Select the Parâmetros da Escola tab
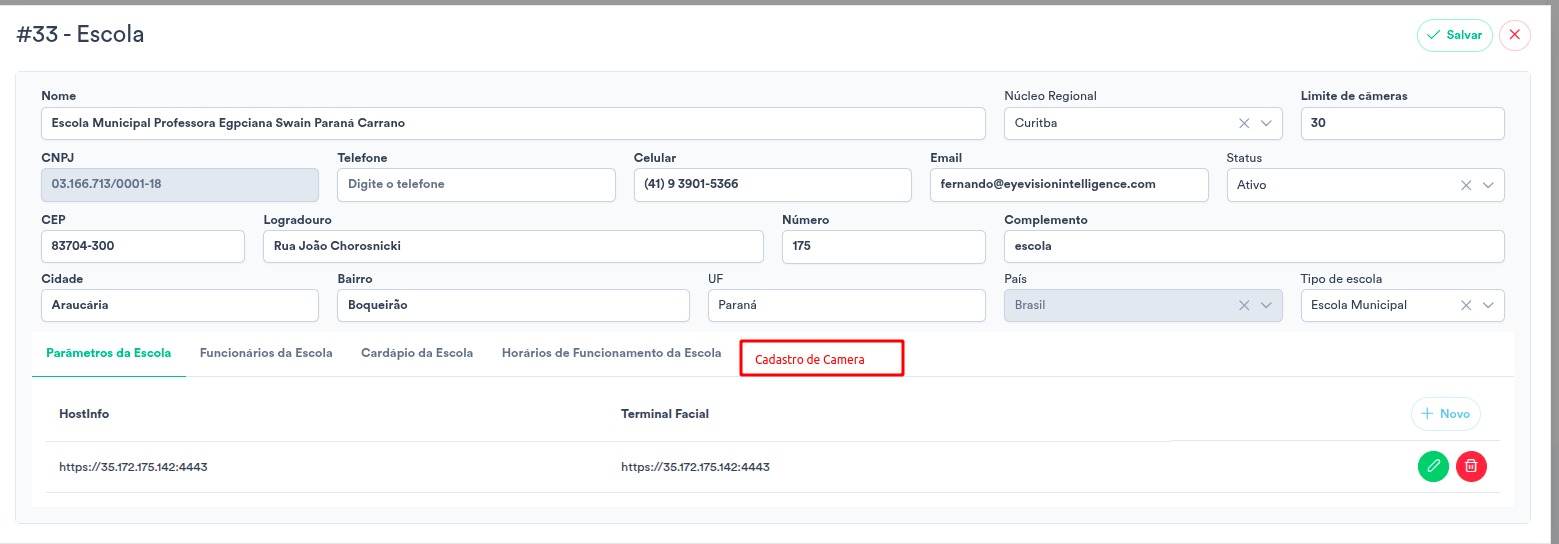The image size is (1559, 544). coord(109,353)
